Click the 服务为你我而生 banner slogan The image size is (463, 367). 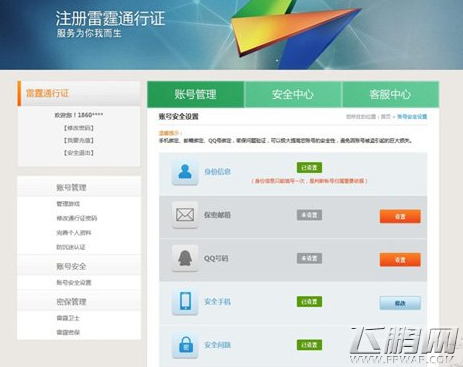(x=89, y=33)
